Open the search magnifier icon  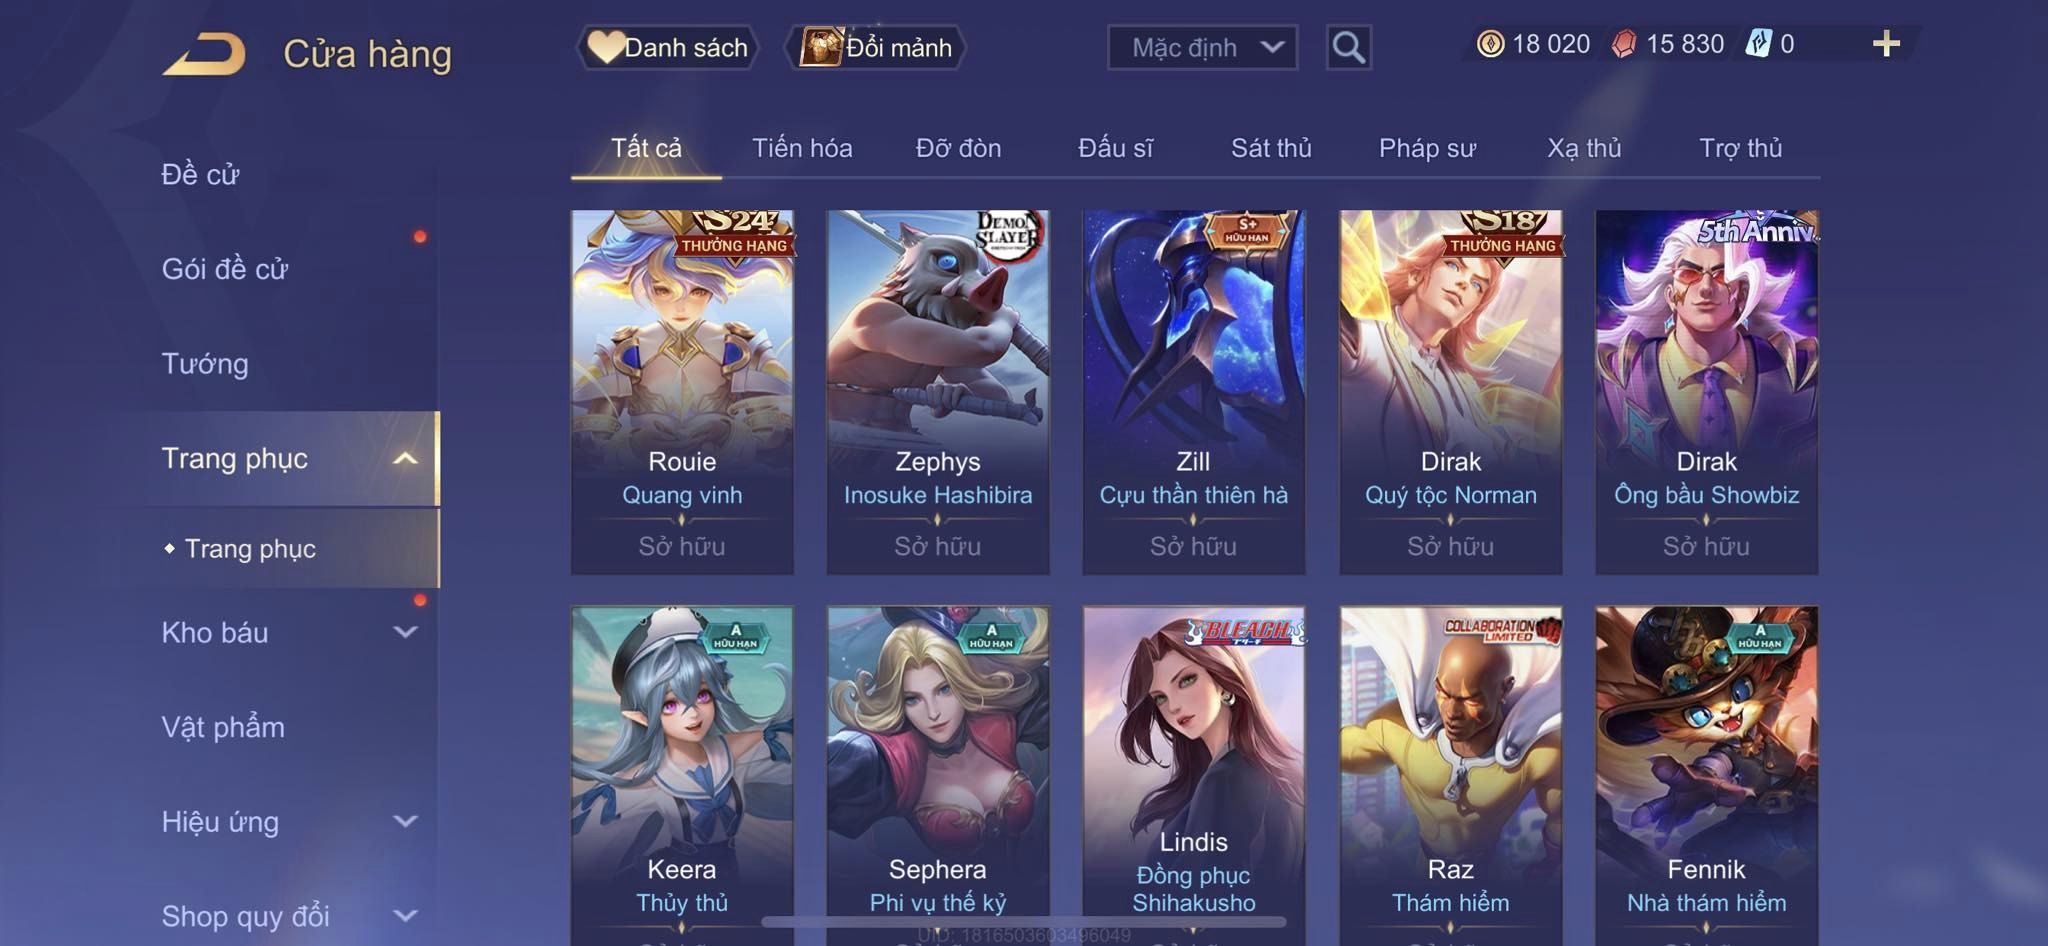(x=1348, y=47)
